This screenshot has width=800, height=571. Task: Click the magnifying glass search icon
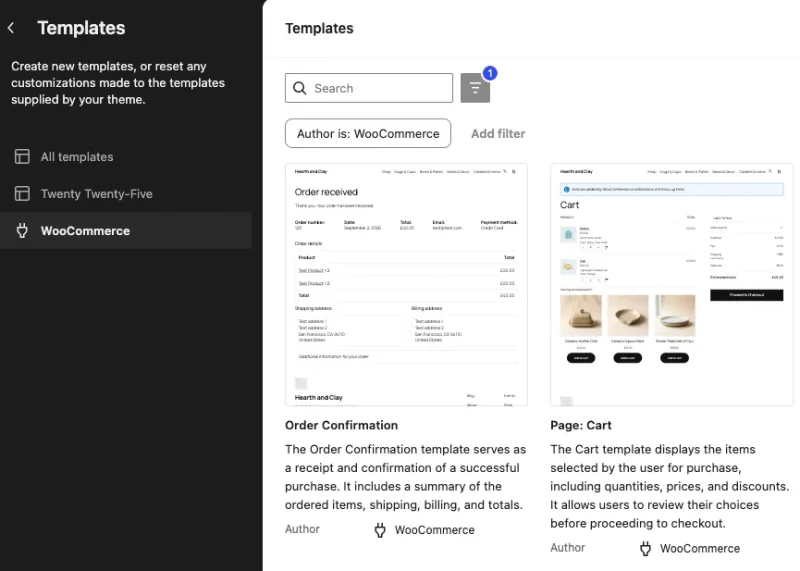(x=299, y=88)
